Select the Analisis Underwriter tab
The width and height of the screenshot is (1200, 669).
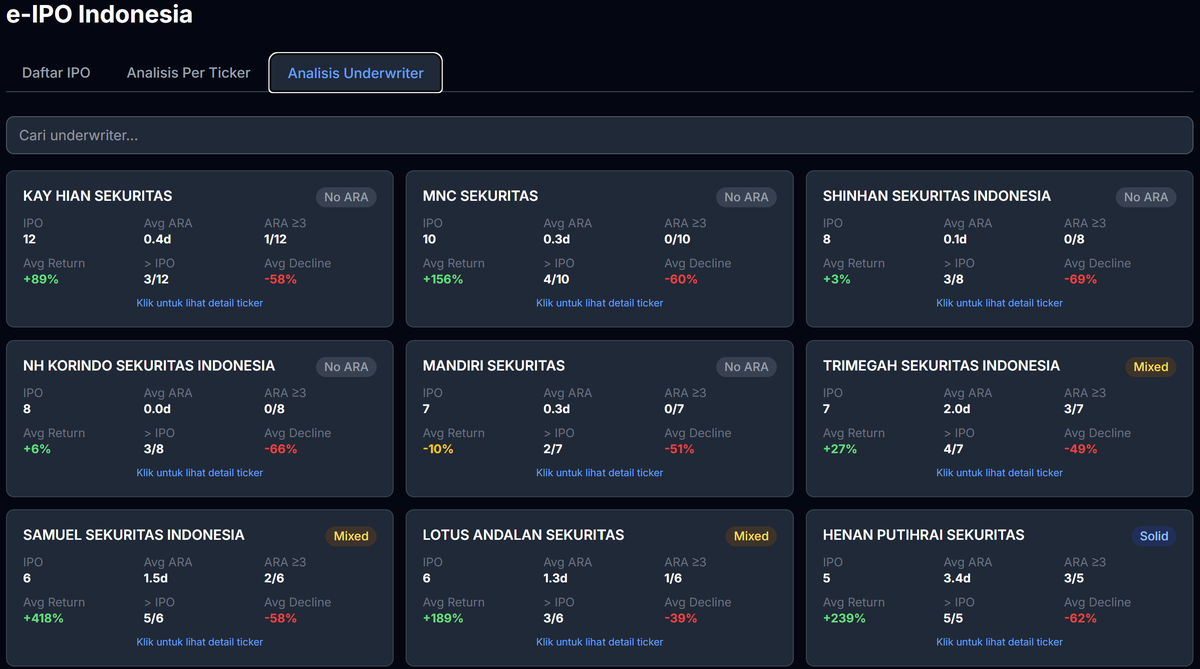click(x=356, y=73)
